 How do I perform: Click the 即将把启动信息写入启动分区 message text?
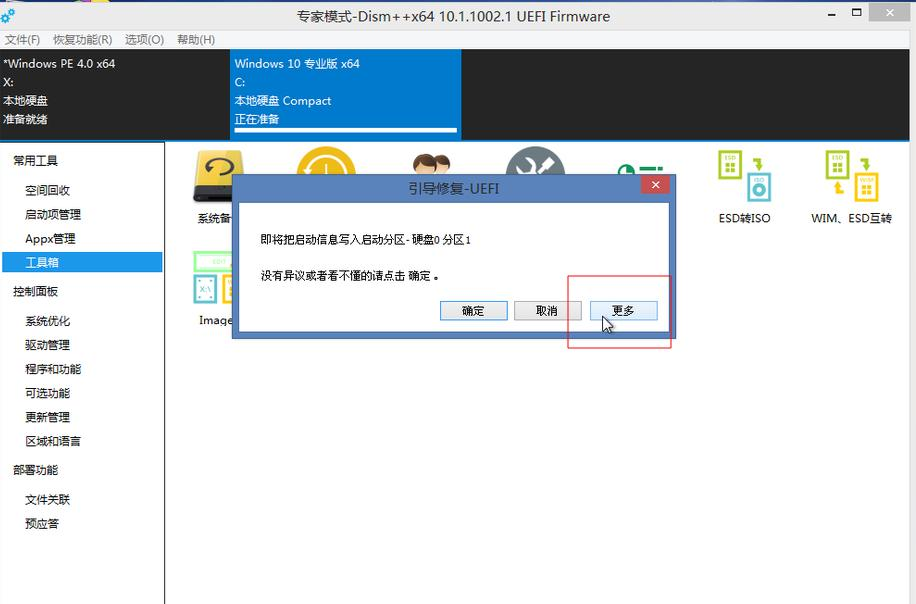coord(365,239)
